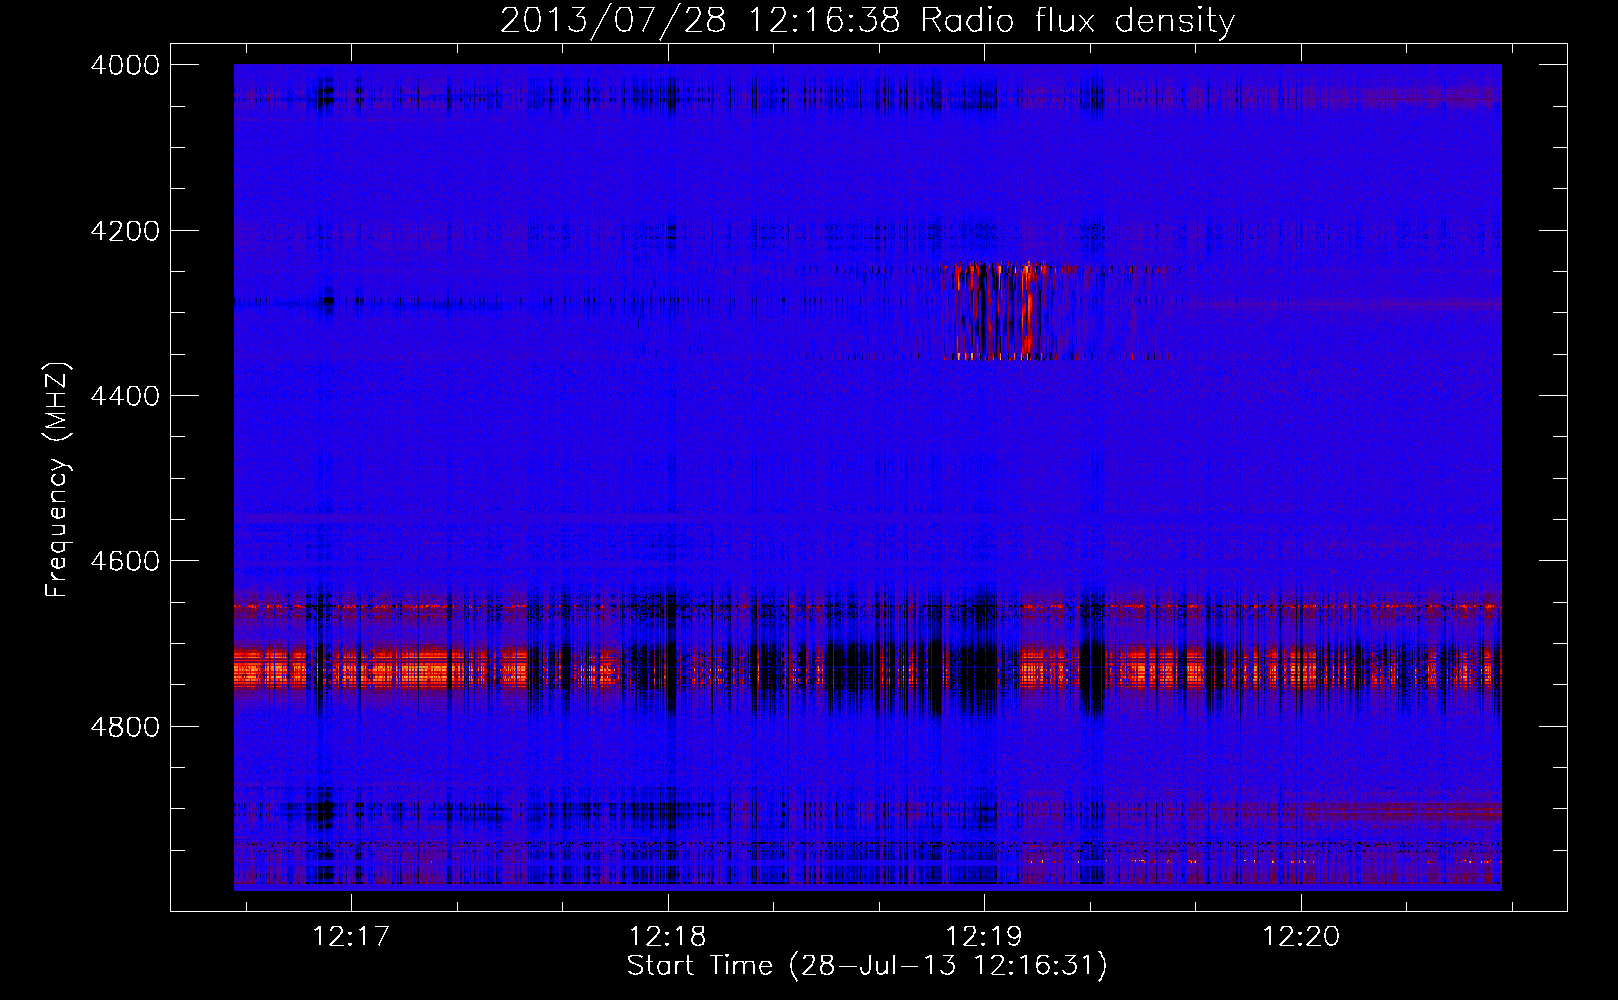Click the '12:19' time axis label
The width and height of the screenshot is (1618, 1000).
pyautogui.click(x=984, y=936)
